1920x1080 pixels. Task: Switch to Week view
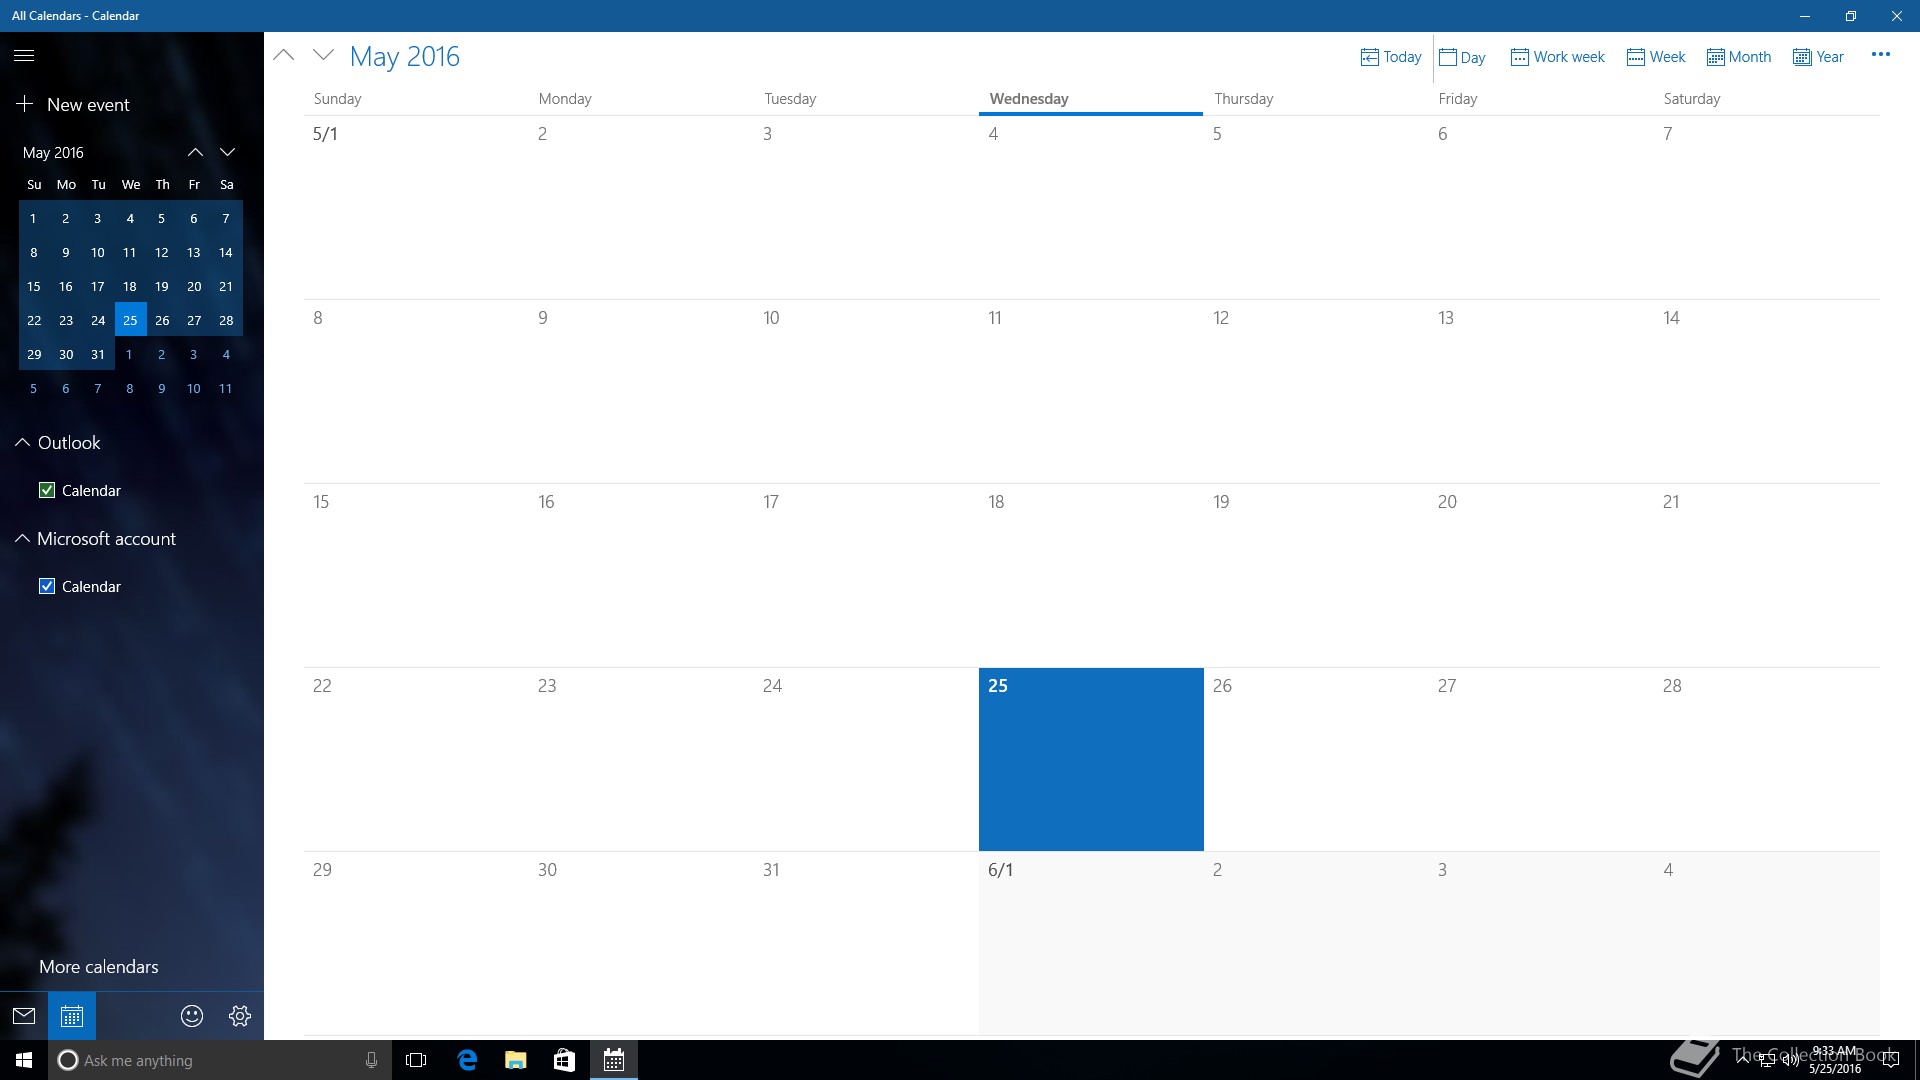1656,57
